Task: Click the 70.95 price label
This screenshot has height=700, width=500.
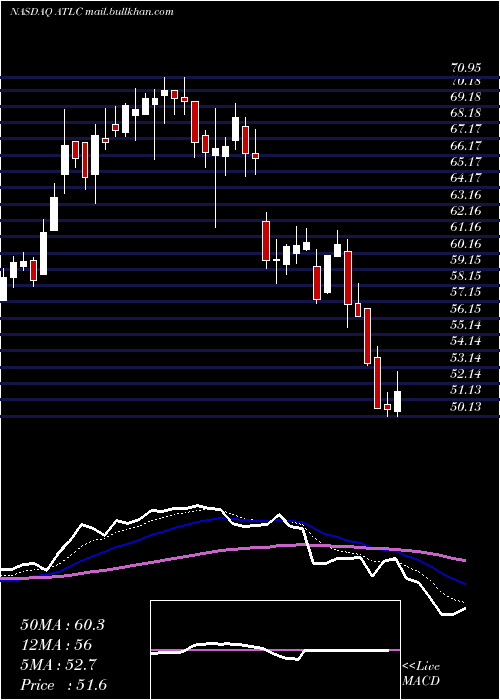Action: point(466,68)
